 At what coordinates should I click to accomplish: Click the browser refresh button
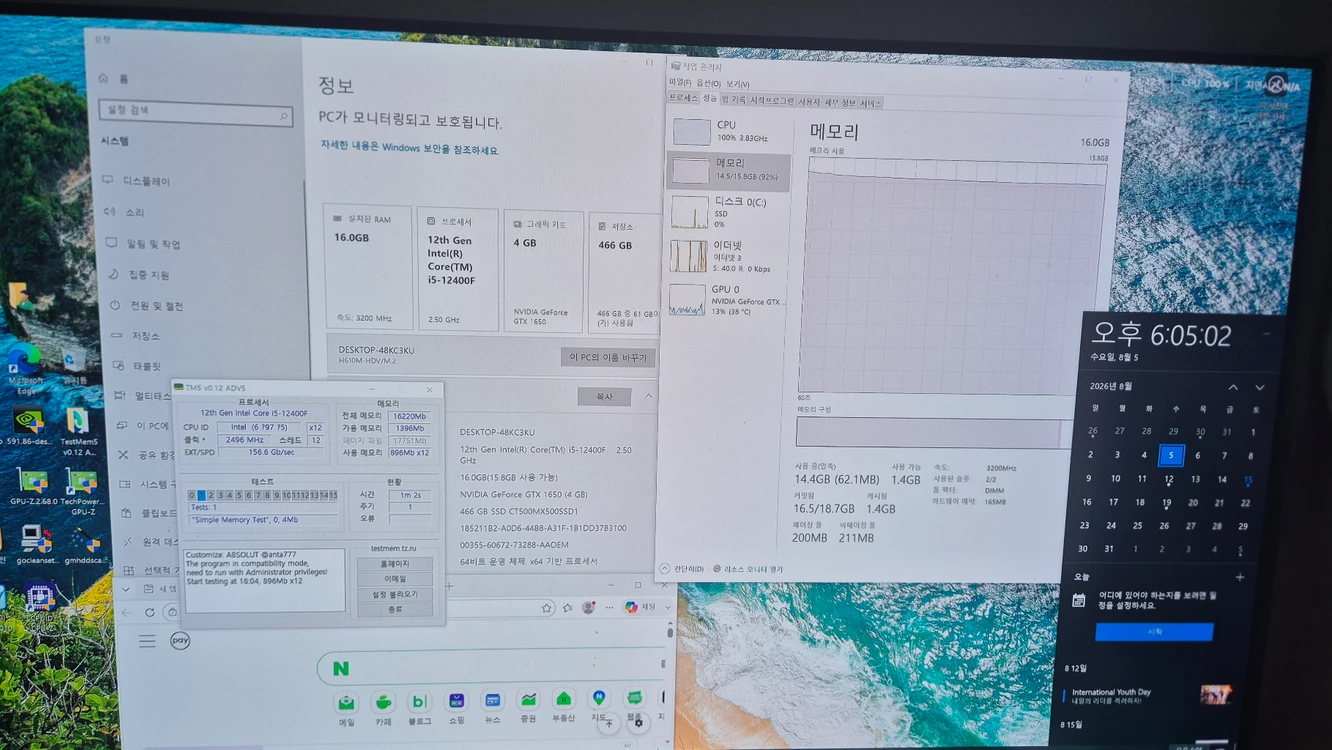click(150, 611)
